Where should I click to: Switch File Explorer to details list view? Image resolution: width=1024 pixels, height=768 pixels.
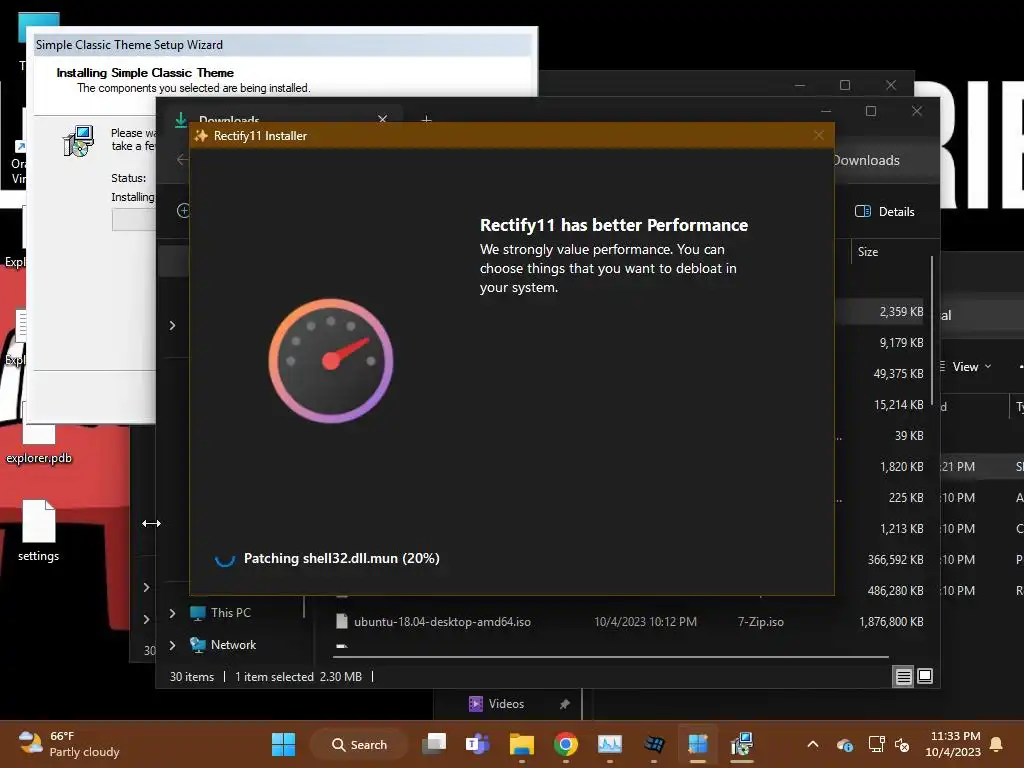(x=903, y=677)
